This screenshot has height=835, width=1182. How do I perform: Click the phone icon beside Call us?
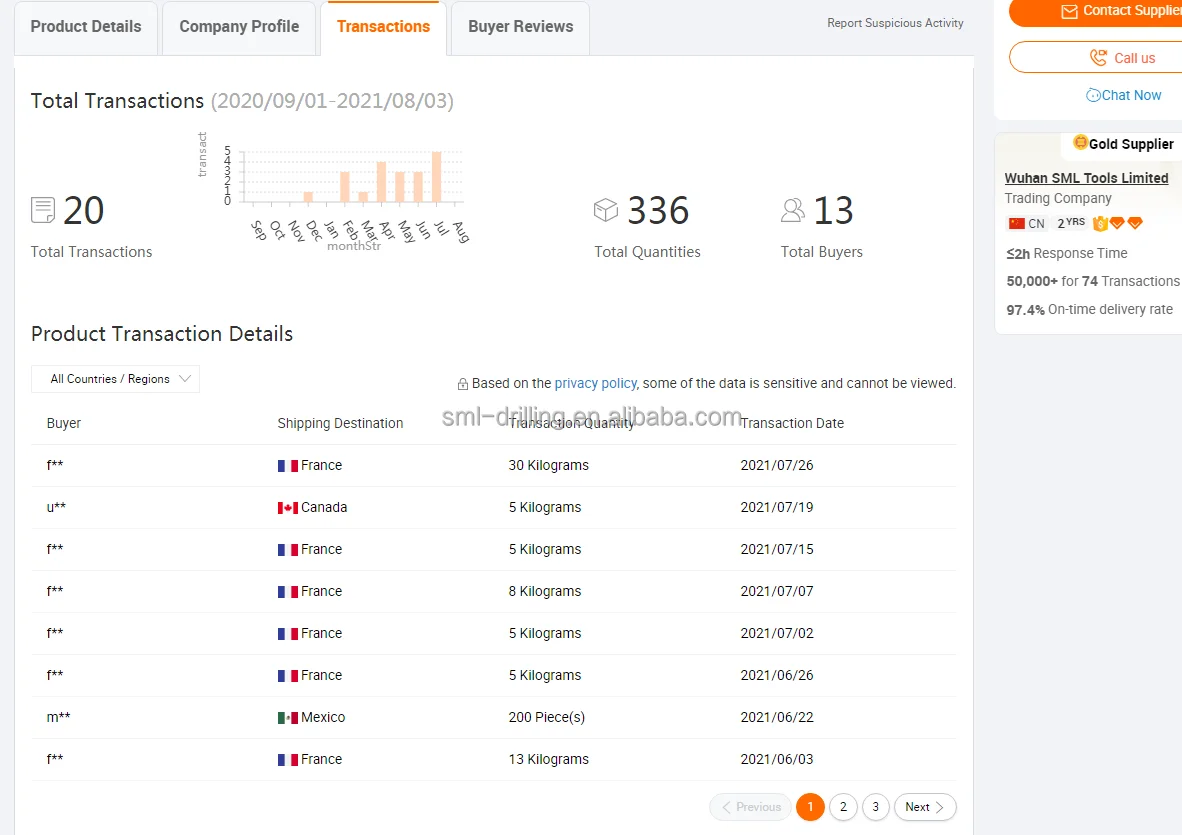click(1098, 58)
